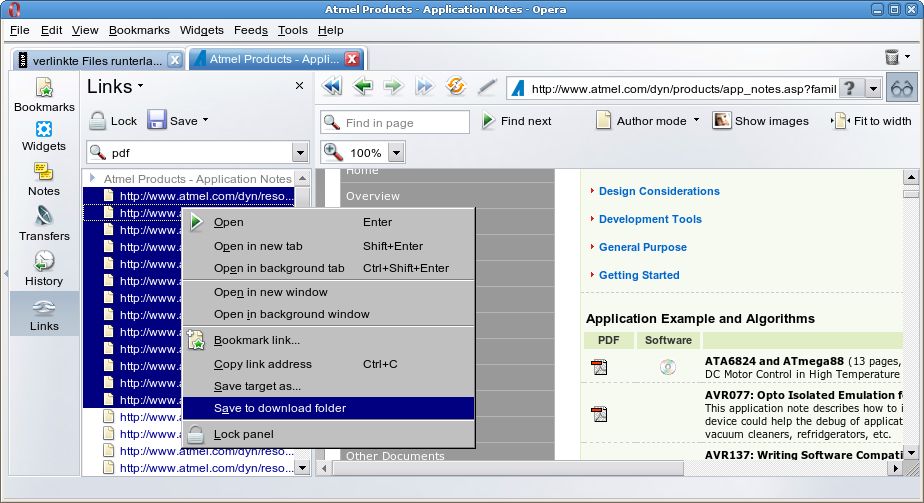Click the PDF icon for AVR077
This screenshot has width=924, height=503.
point(599,414)
